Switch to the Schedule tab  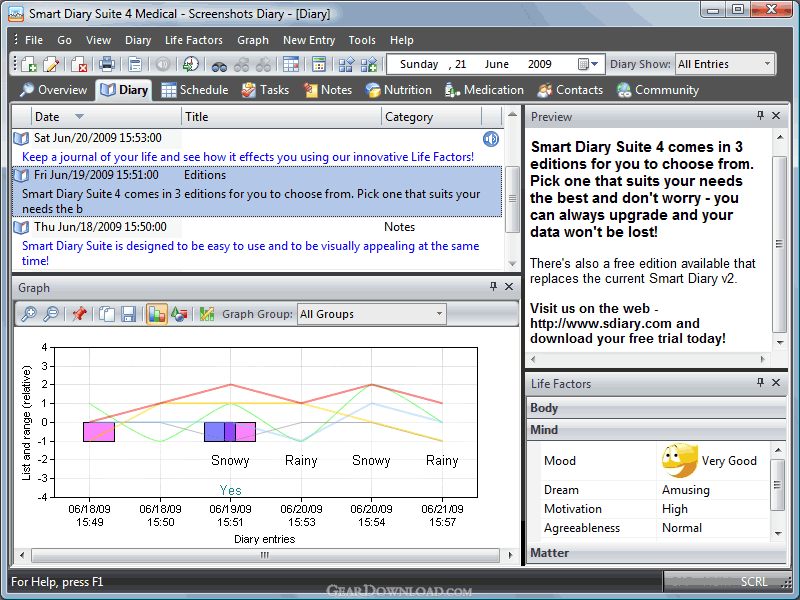pyautogui.click(x=194, y=90)
